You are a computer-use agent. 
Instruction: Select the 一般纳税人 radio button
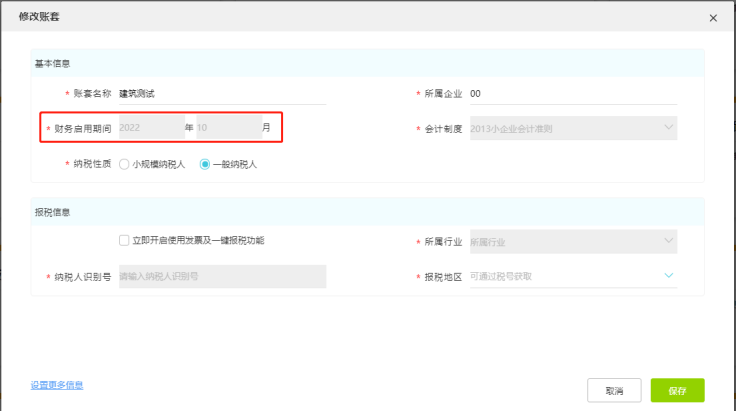[206, 164]
